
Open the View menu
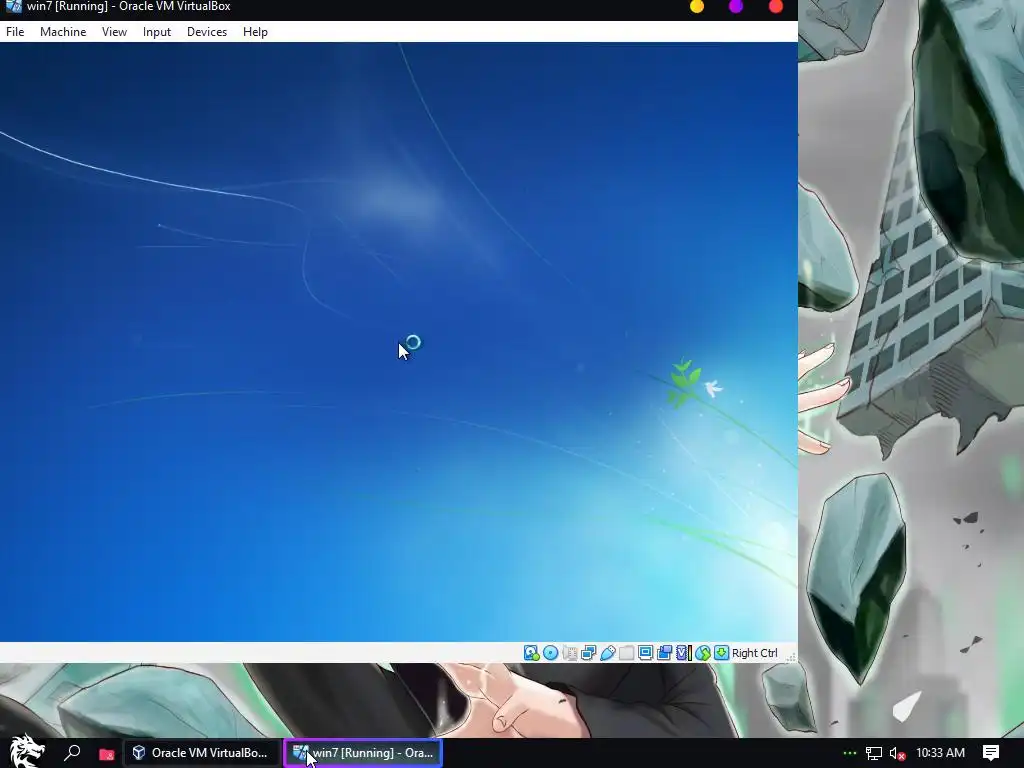click(x=114, y=32)
